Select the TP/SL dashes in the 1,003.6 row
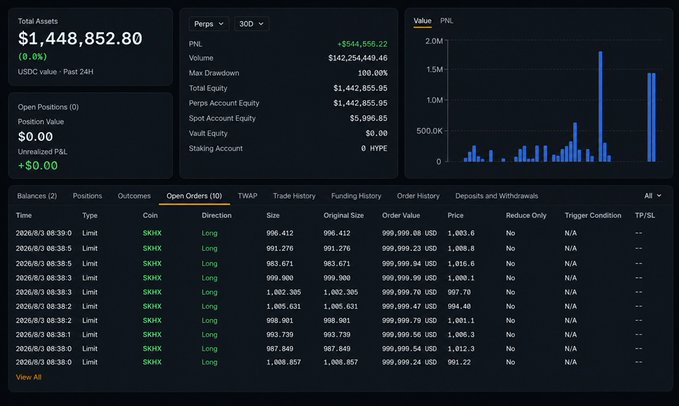Image resolution: width=679 pixels, height=406 pixels. (x=638, y=233)
